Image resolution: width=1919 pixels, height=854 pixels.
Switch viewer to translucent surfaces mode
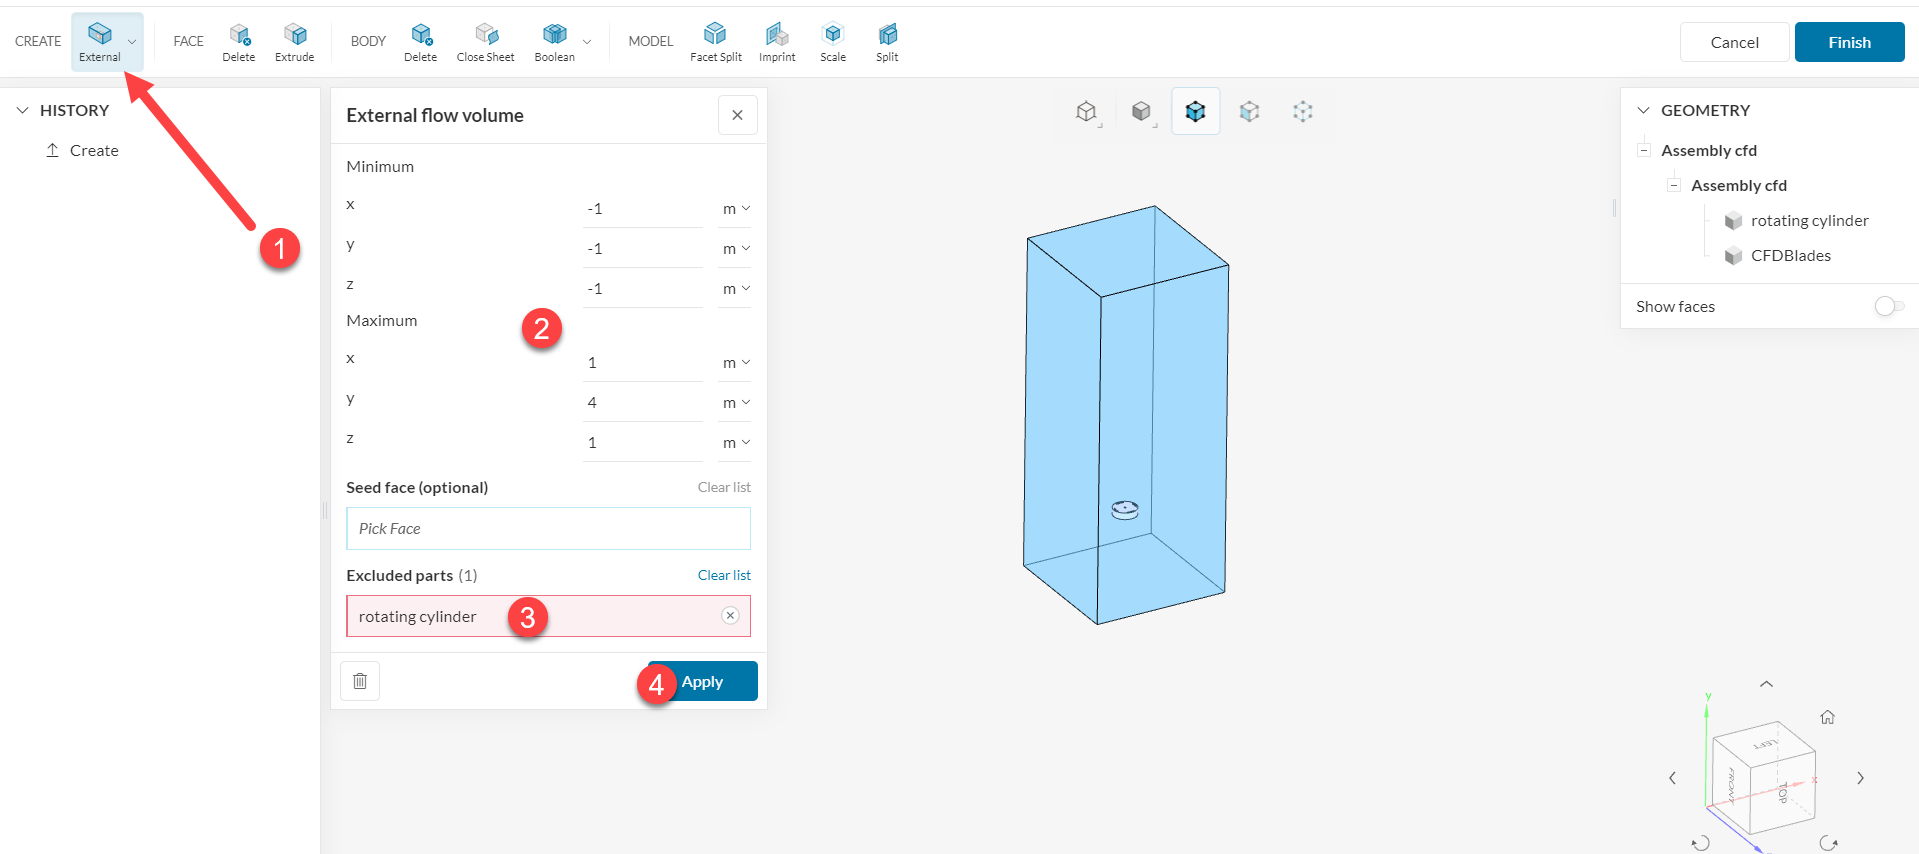pos(1249,111)
